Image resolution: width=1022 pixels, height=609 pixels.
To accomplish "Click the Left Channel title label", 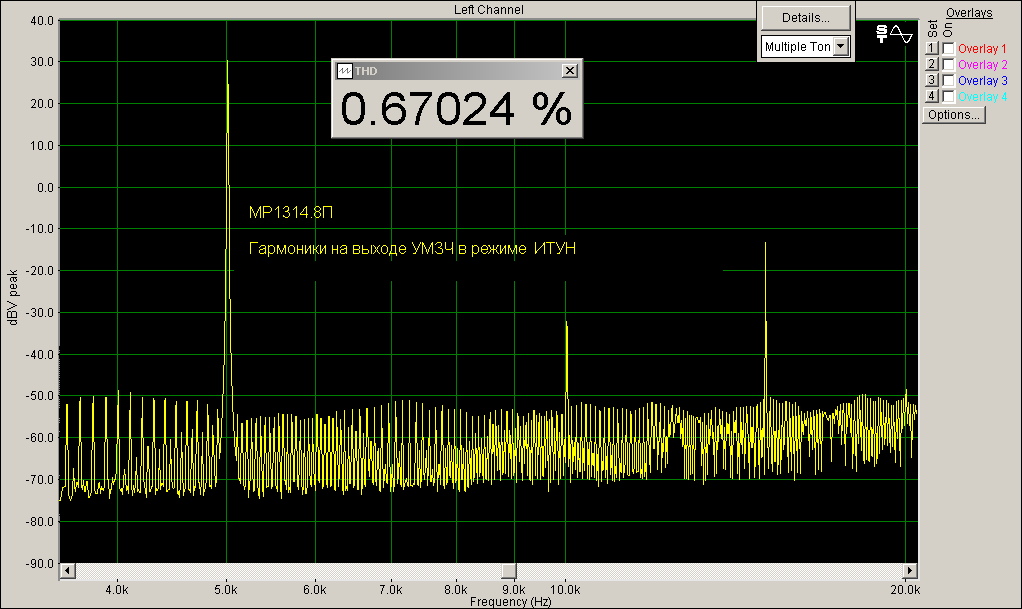I will click(x=489, y=9).
